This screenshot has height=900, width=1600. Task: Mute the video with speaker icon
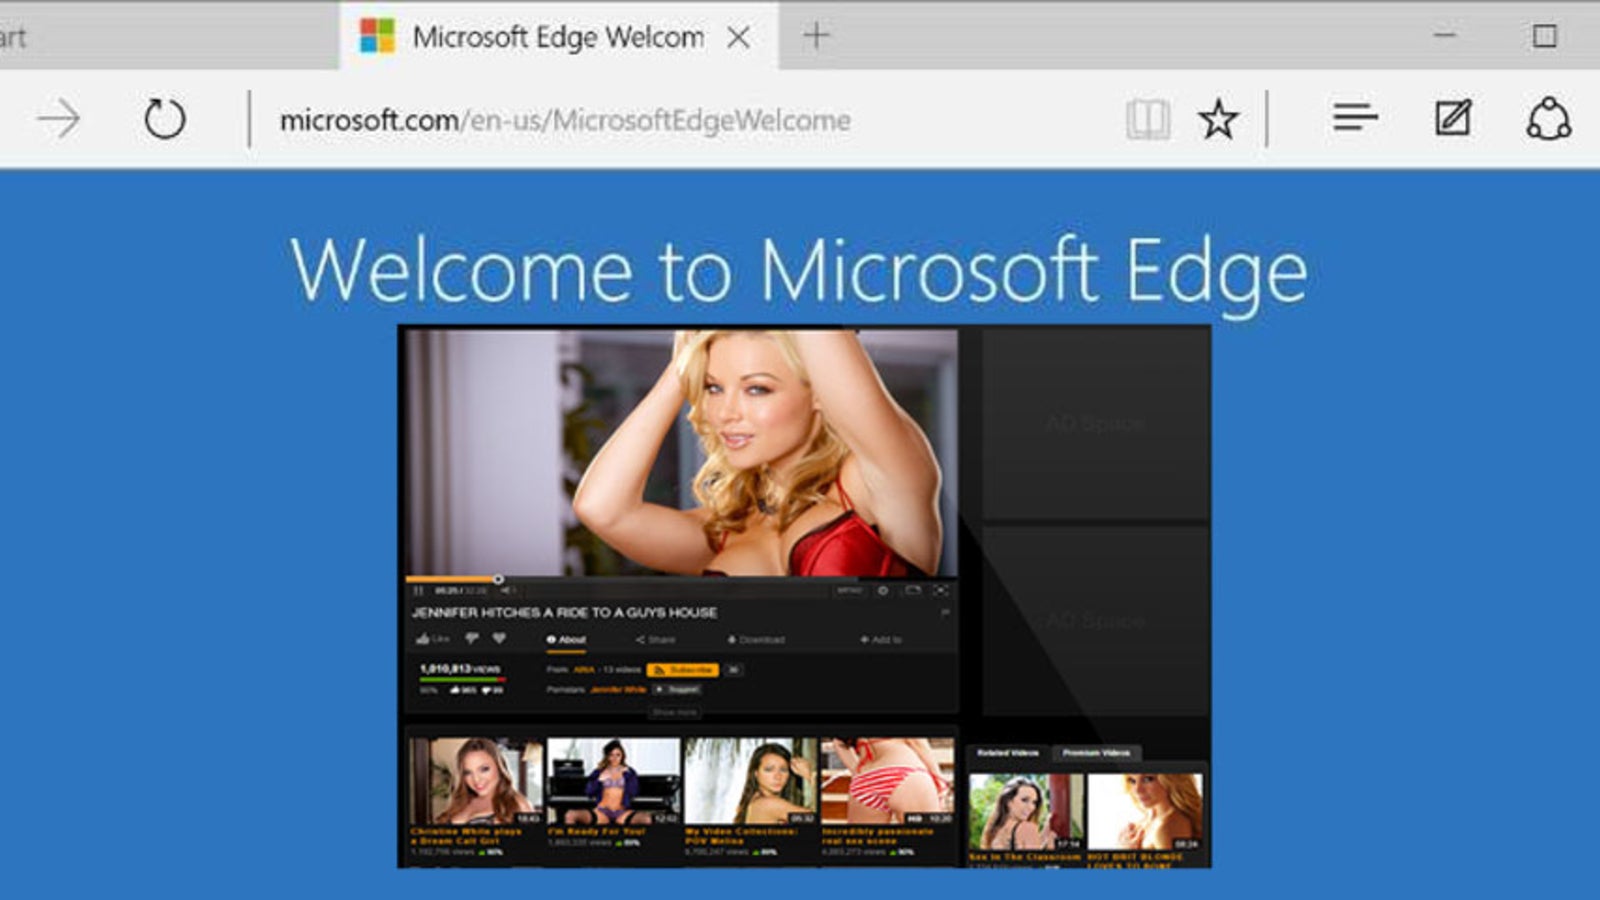[507, 591]
